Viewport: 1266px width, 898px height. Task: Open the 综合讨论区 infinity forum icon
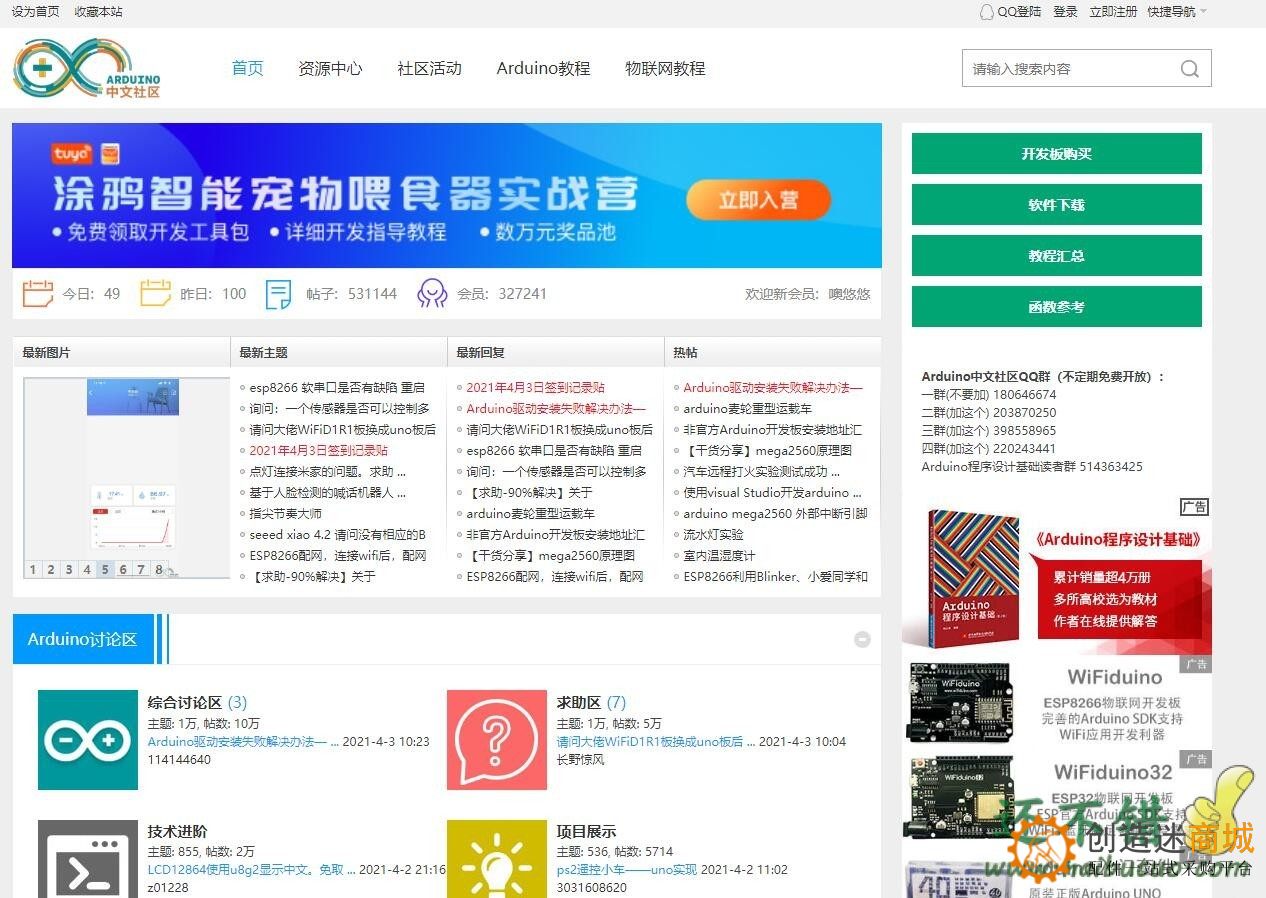[x=88, y=740]
